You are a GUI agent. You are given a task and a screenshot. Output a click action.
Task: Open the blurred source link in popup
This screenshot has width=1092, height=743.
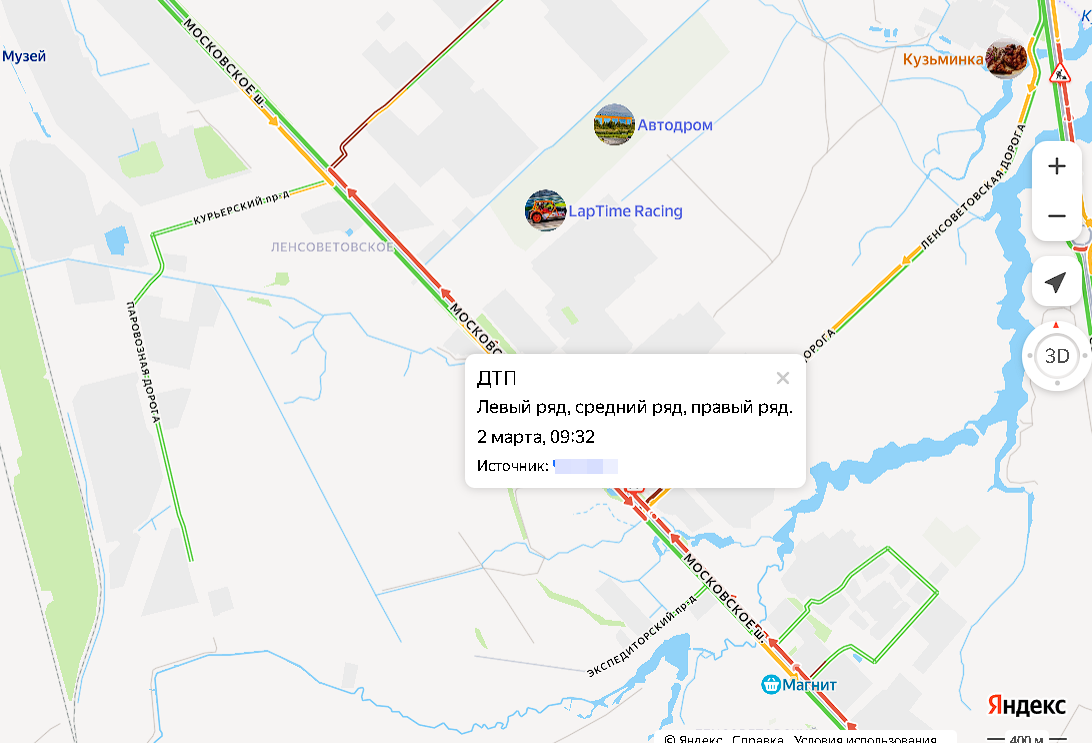585,466
